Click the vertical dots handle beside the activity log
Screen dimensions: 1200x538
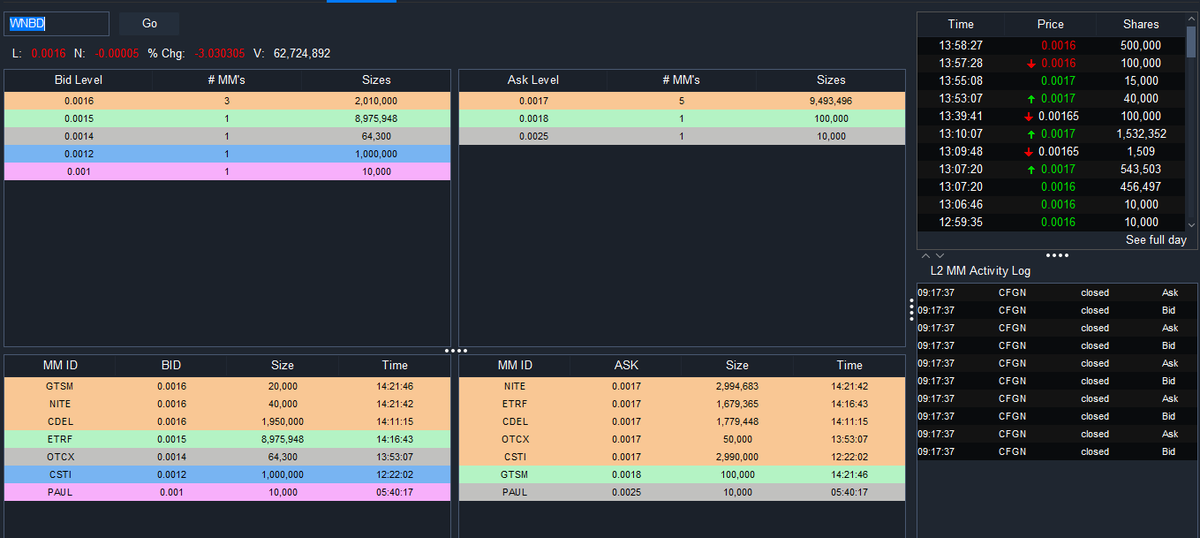911,309
